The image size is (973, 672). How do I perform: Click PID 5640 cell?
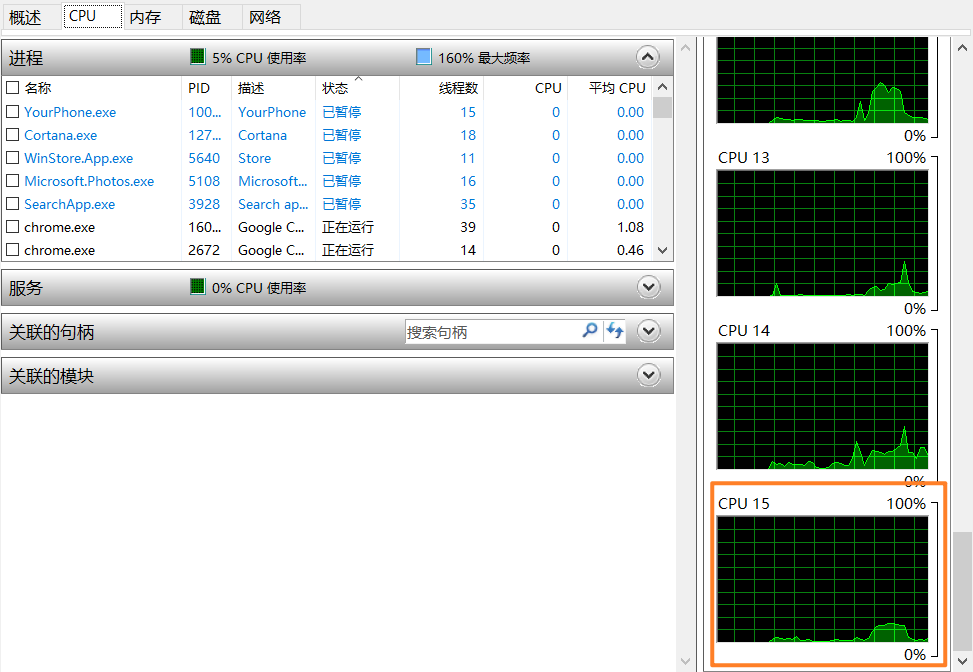point(204,158)
